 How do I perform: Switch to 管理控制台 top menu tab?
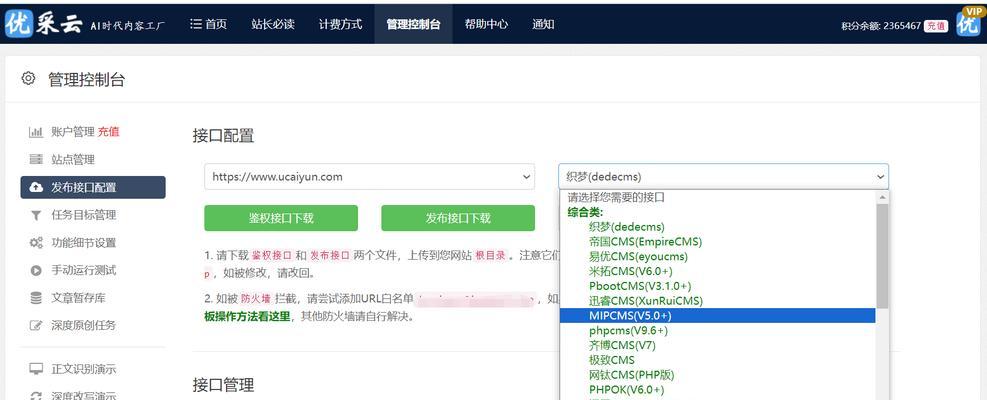(x=413, y=24)
